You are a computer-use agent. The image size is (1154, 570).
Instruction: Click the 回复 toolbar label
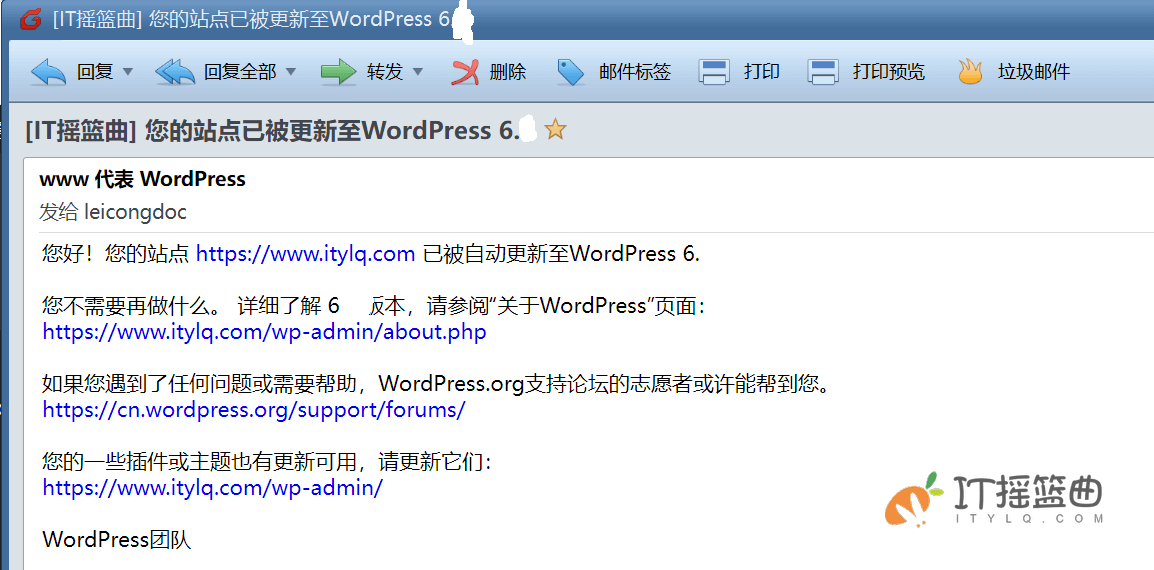94,72
